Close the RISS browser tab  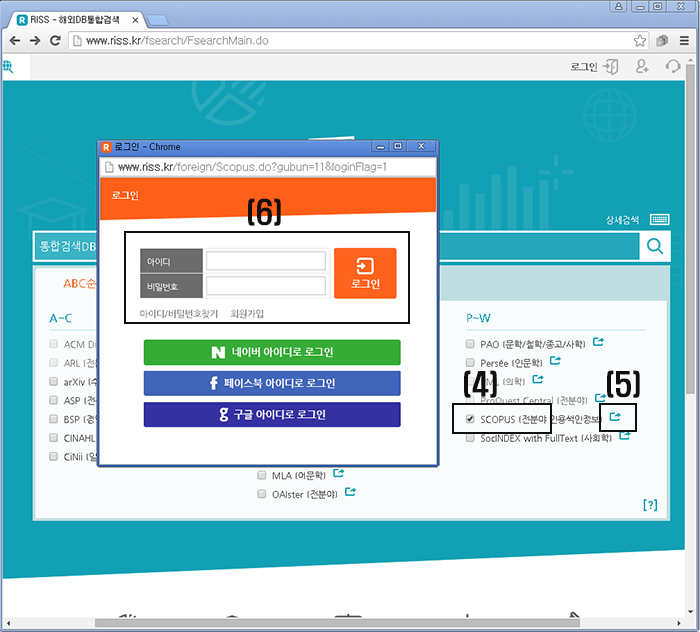135,20
